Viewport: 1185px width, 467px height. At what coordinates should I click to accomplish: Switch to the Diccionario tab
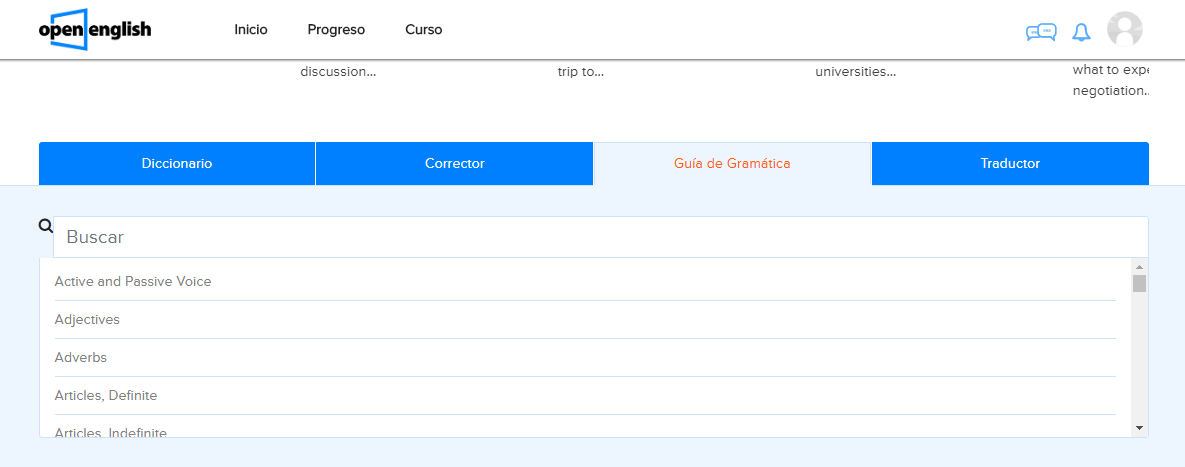point(177,164)
